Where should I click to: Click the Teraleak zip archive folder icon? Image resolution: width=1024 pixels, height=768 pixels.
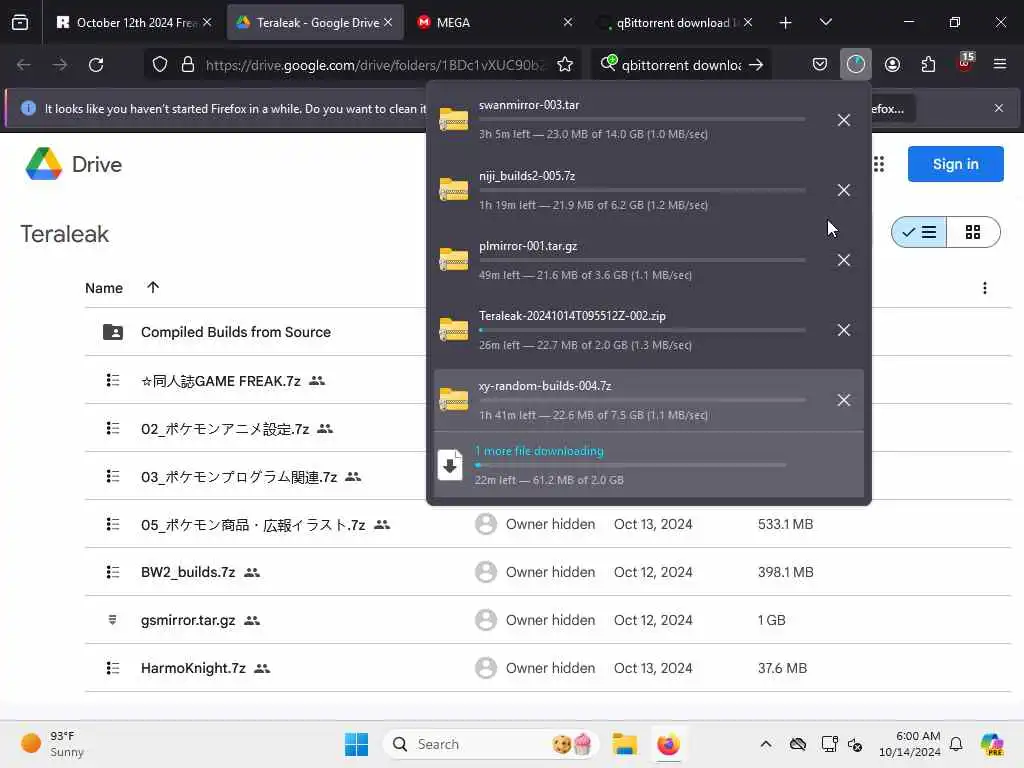coord(454,329)
